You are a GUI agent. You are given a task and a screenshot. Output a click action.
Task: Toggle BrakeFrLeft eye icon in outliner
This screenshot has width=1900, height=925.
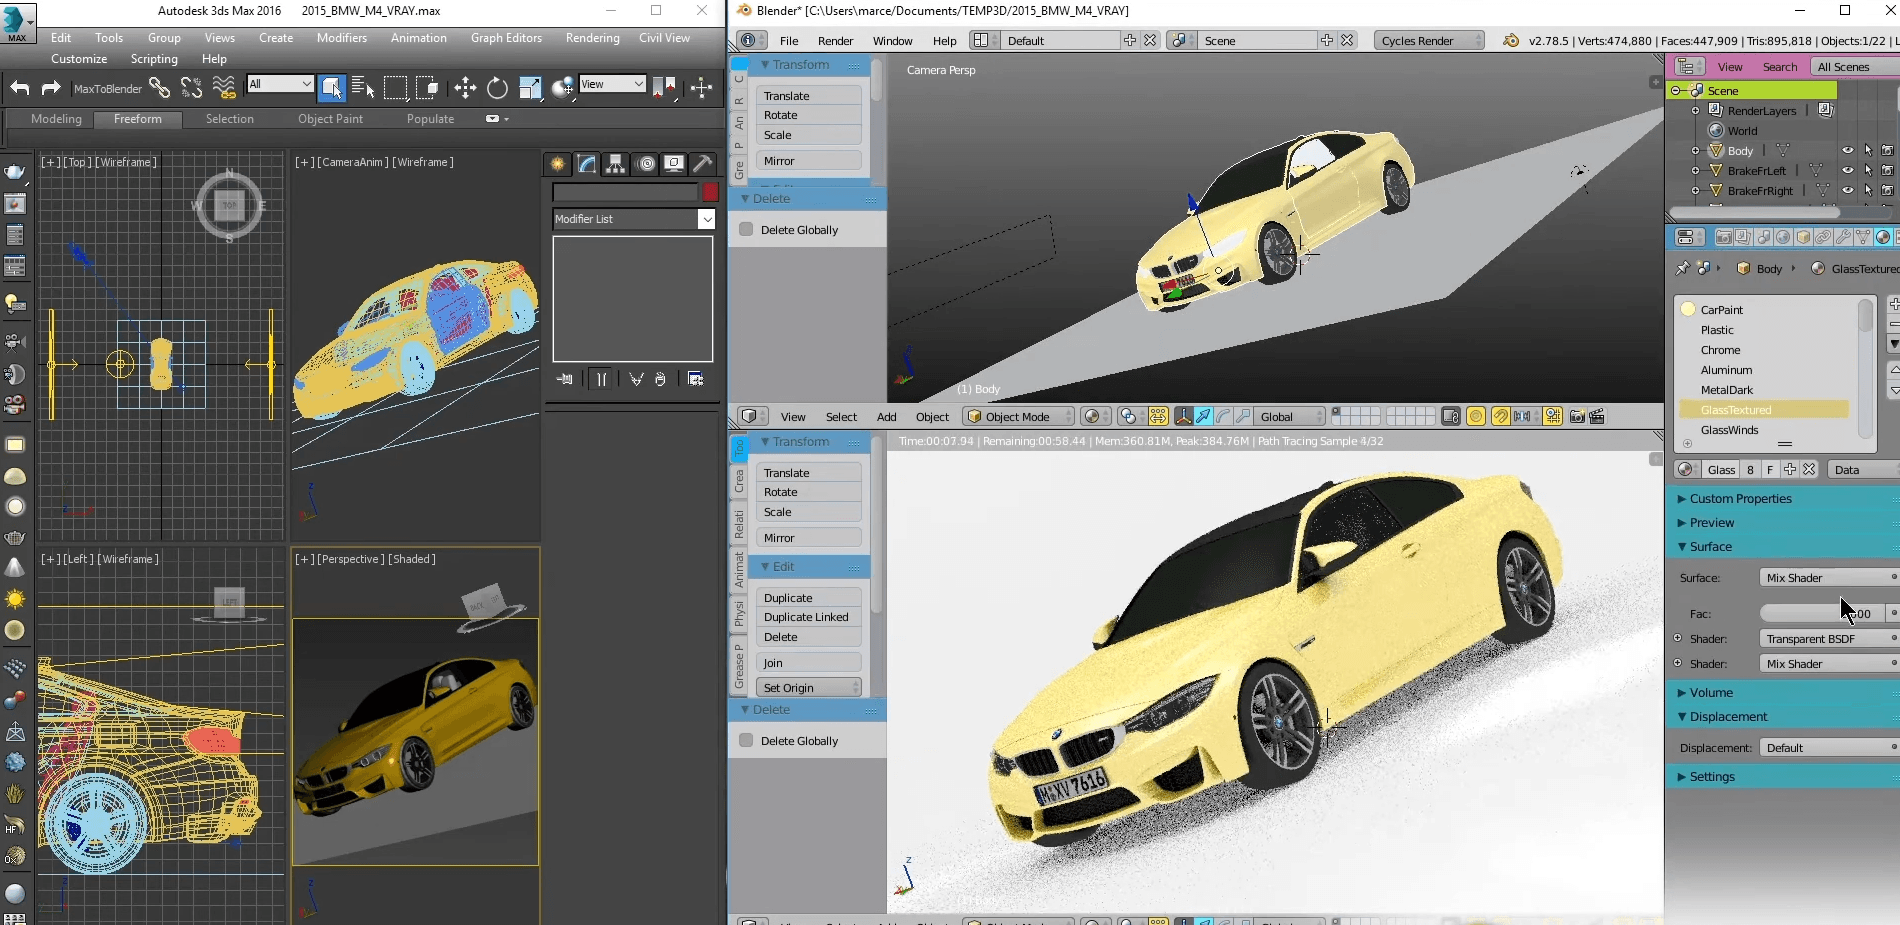[1848, 170]
